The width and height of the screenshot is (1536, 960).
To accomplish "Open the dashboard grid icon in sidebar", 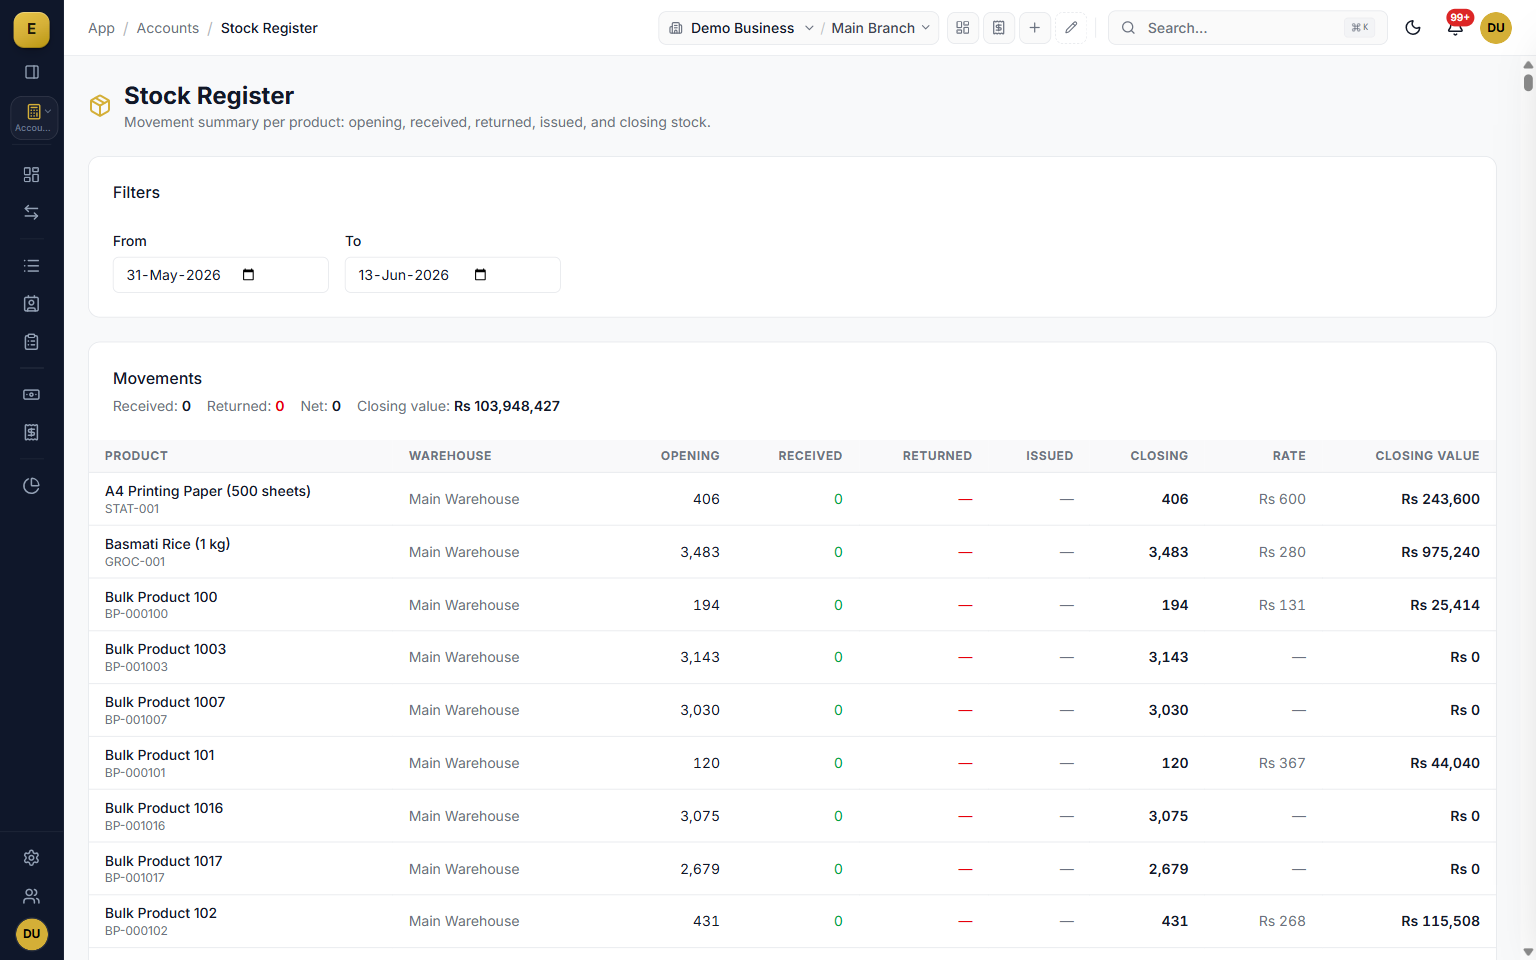I will pyautogui.click(x=32, y=175).
